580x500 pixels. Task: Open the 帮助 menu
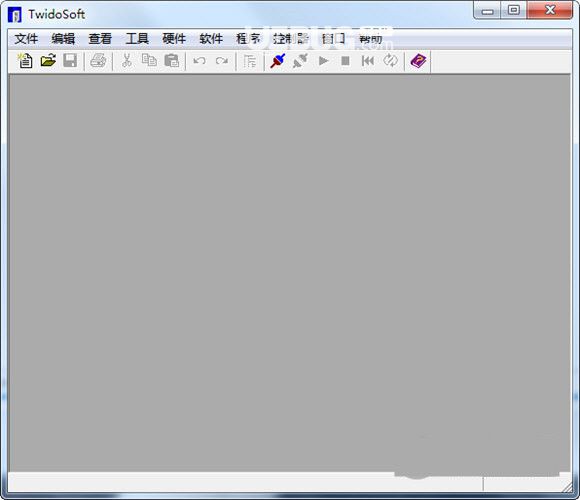pyautogui.click(x=371, y=38)
